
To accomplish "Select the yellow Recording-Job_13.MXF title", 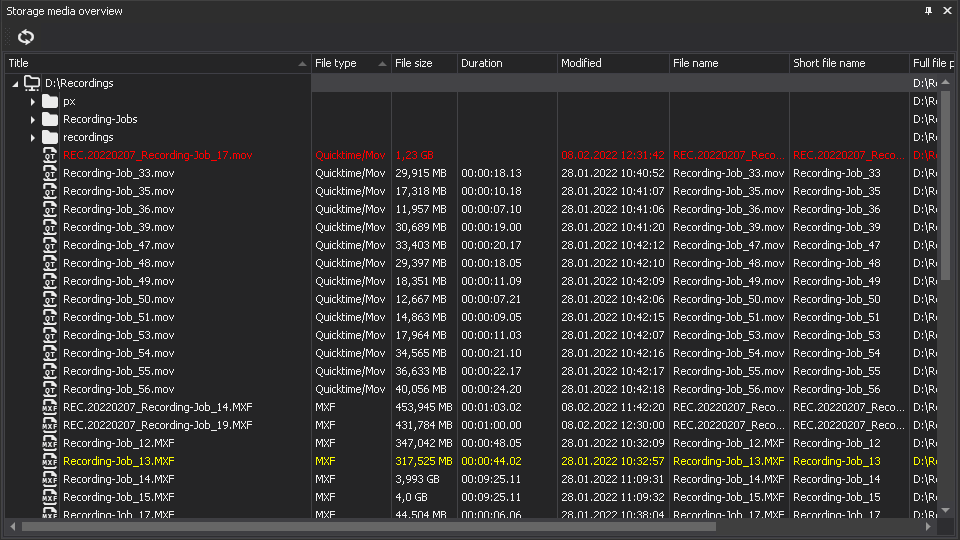I will coord(119,461).
